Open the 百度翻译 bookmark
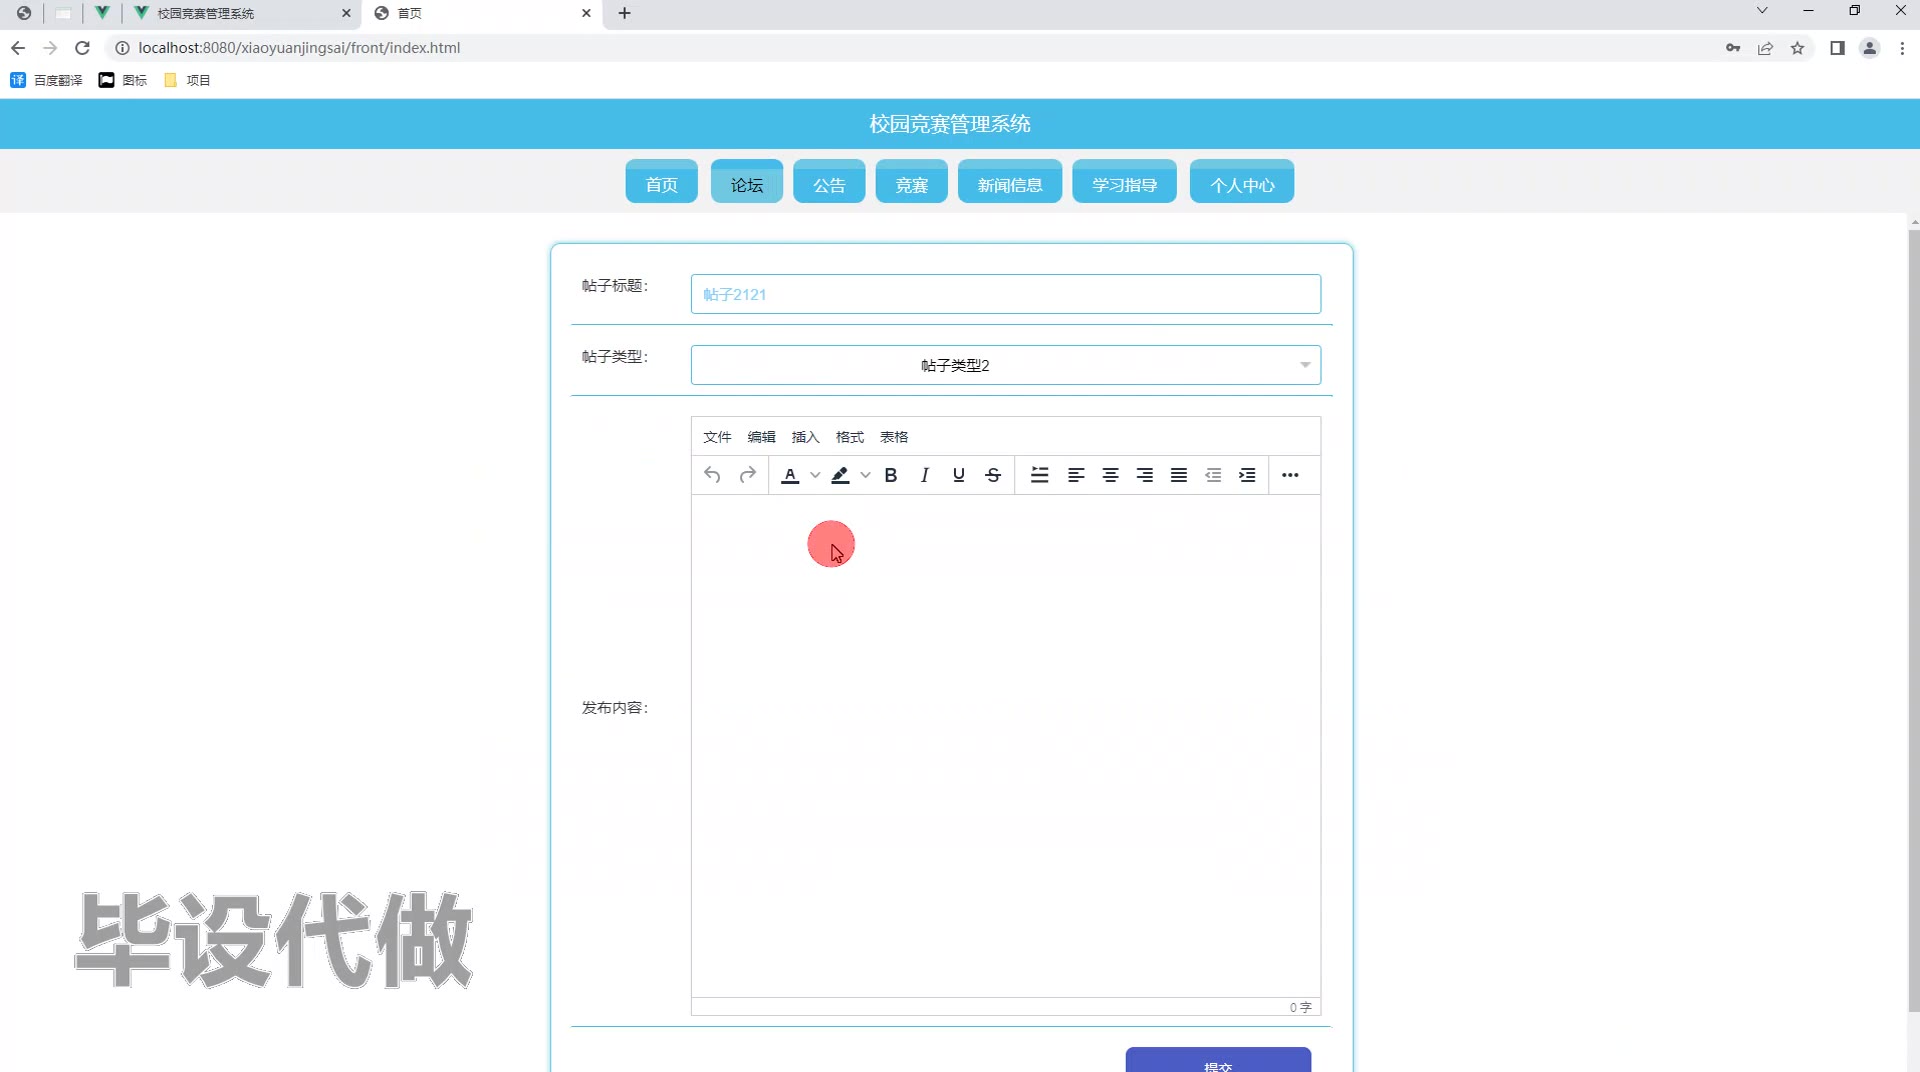The width and height of the screenshot is (1920, 1072). click(46, 80)
